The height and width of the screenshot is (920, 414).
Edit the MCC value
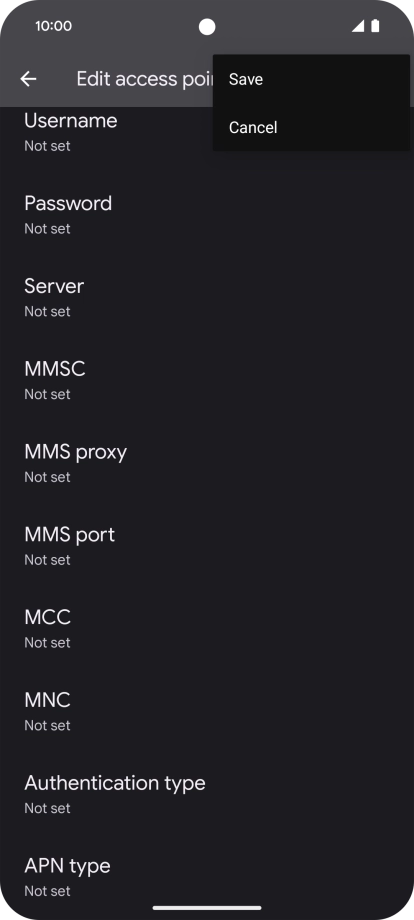pos(207,628)
